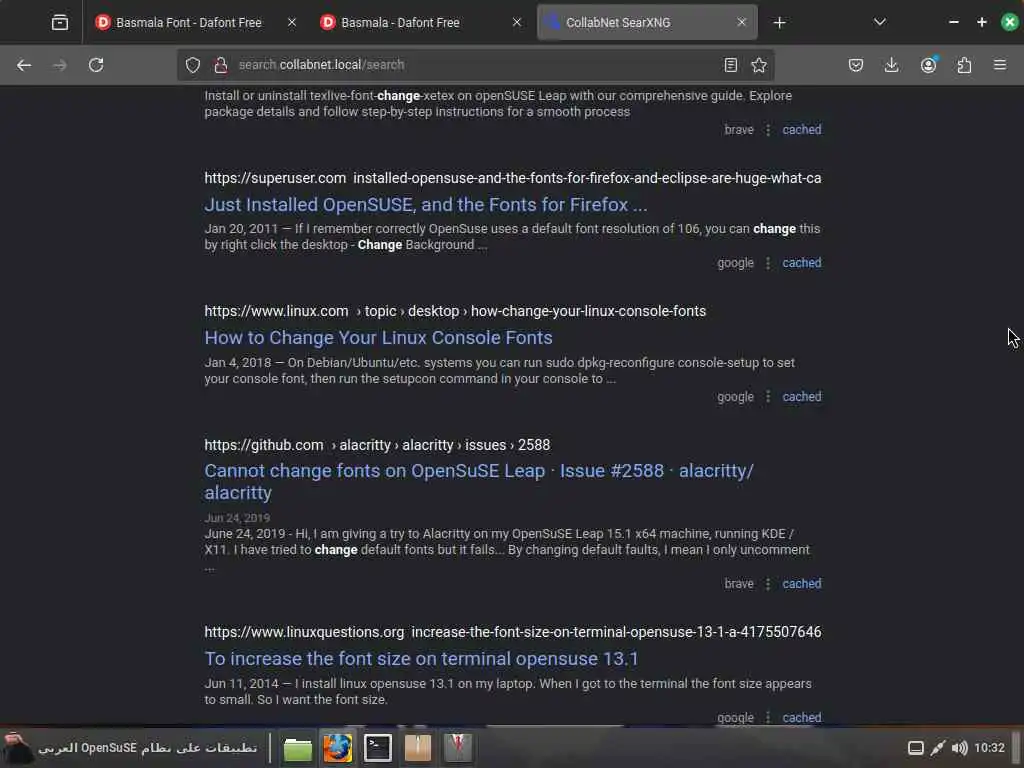This screenshot has width=1024, height=768.
Task: Open 'How to Change Your Linux Console Fonts'
Action: pos(378,338)
